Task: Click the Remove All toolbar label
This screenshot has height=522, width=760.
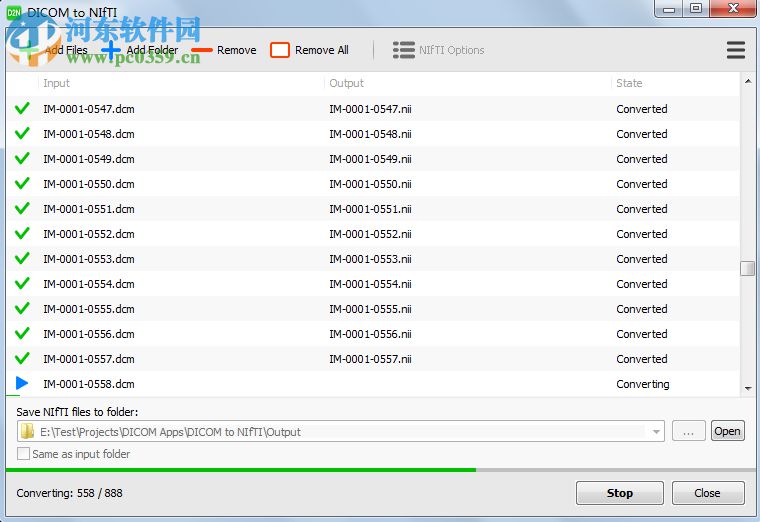Action: click(x=322, y=50)
